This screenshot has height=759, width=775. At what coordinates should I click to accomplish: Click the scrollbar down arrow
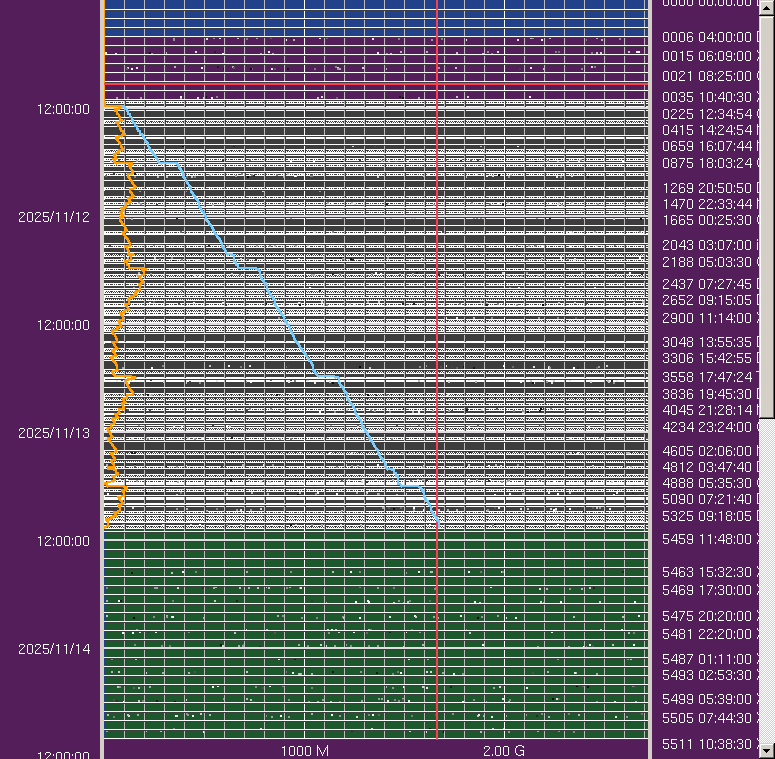tap(767, 748)
